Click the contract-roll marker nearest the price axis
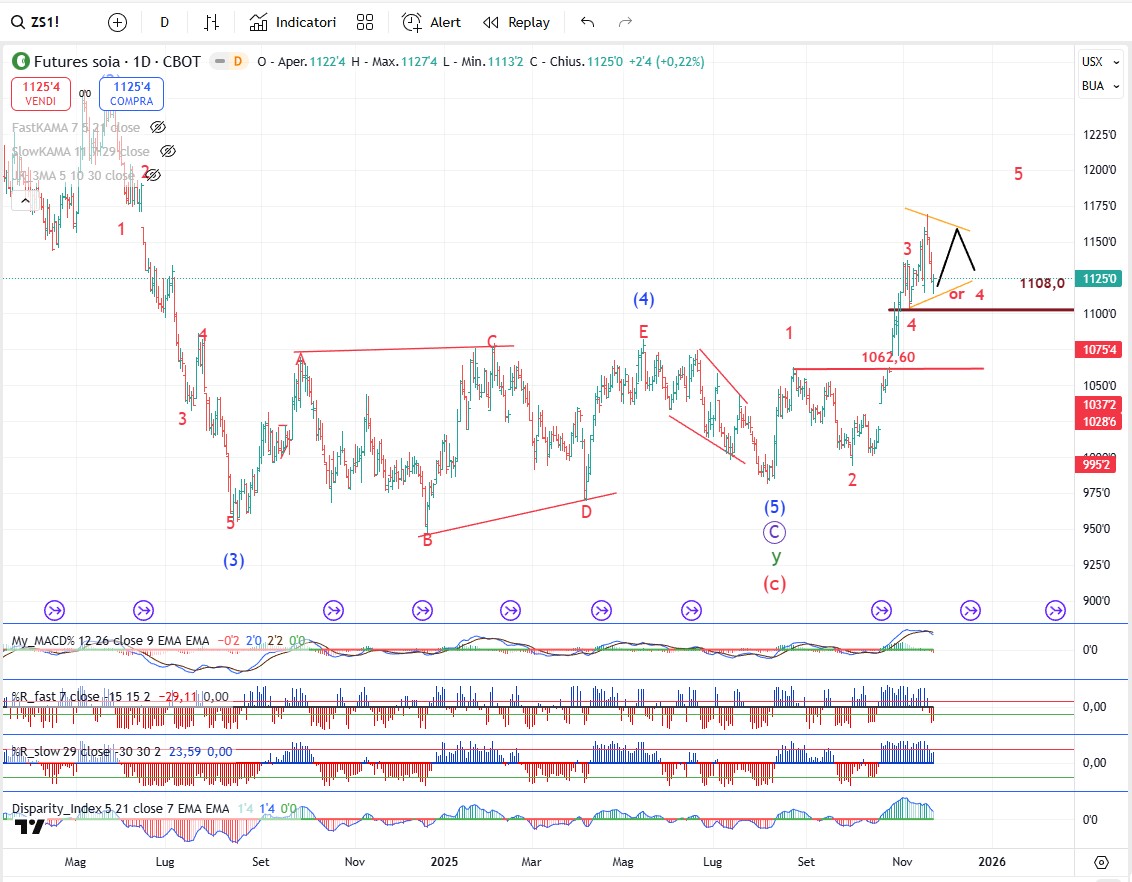The image size is (1132, 882). click(x=1055, y=611)
